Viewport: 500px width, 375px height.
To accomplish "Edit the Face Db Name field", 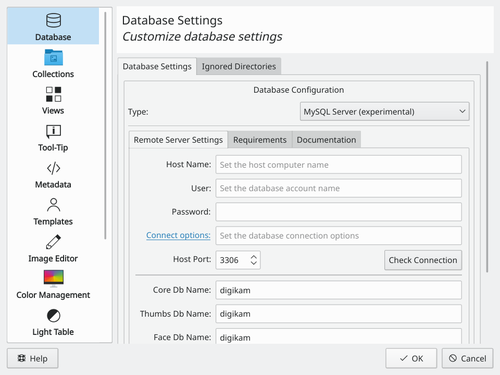I will point(338,336).
